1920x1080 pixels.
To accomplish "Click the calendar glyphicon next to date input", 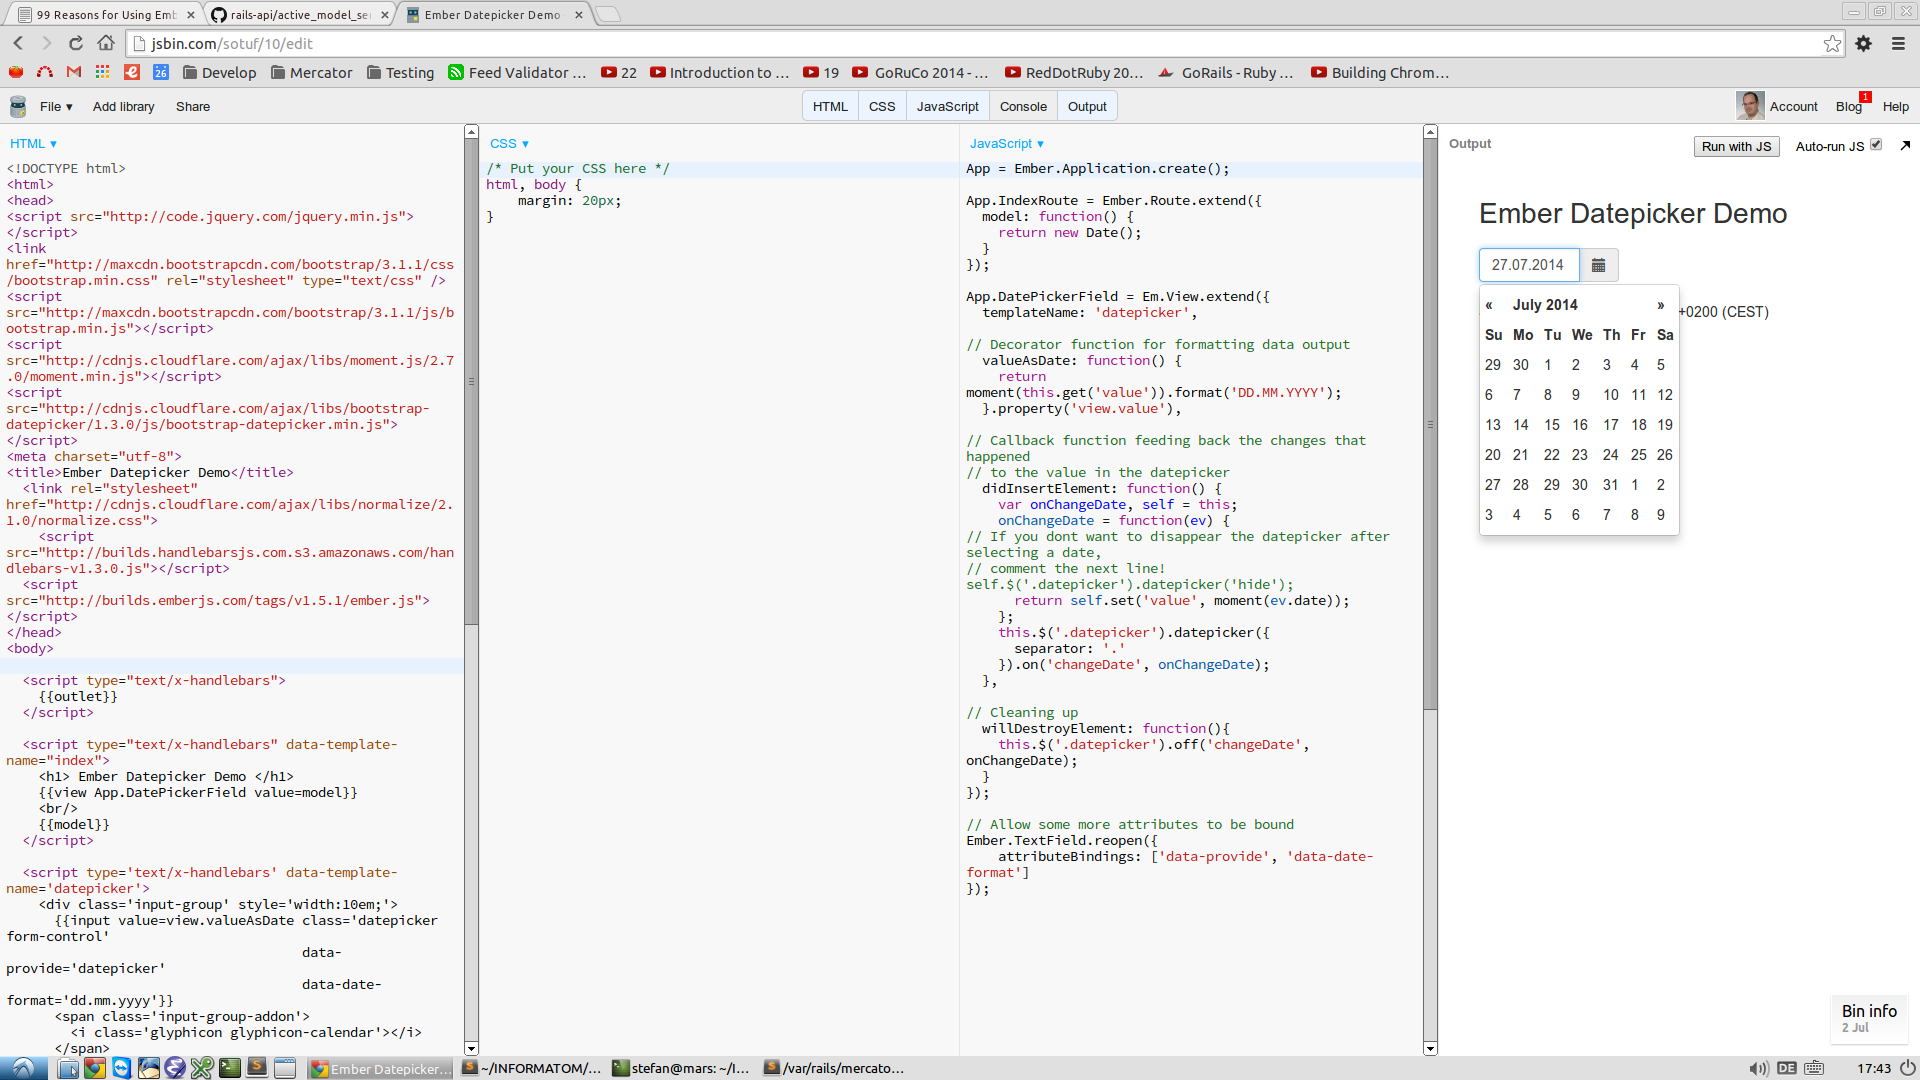I will (x=1598, y=265).
